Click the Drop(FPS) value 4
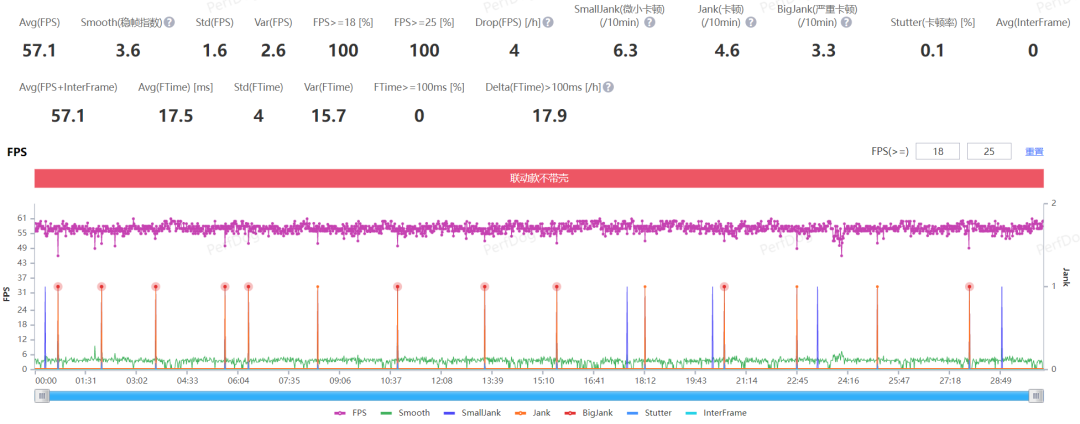 (x=514, y=50)
